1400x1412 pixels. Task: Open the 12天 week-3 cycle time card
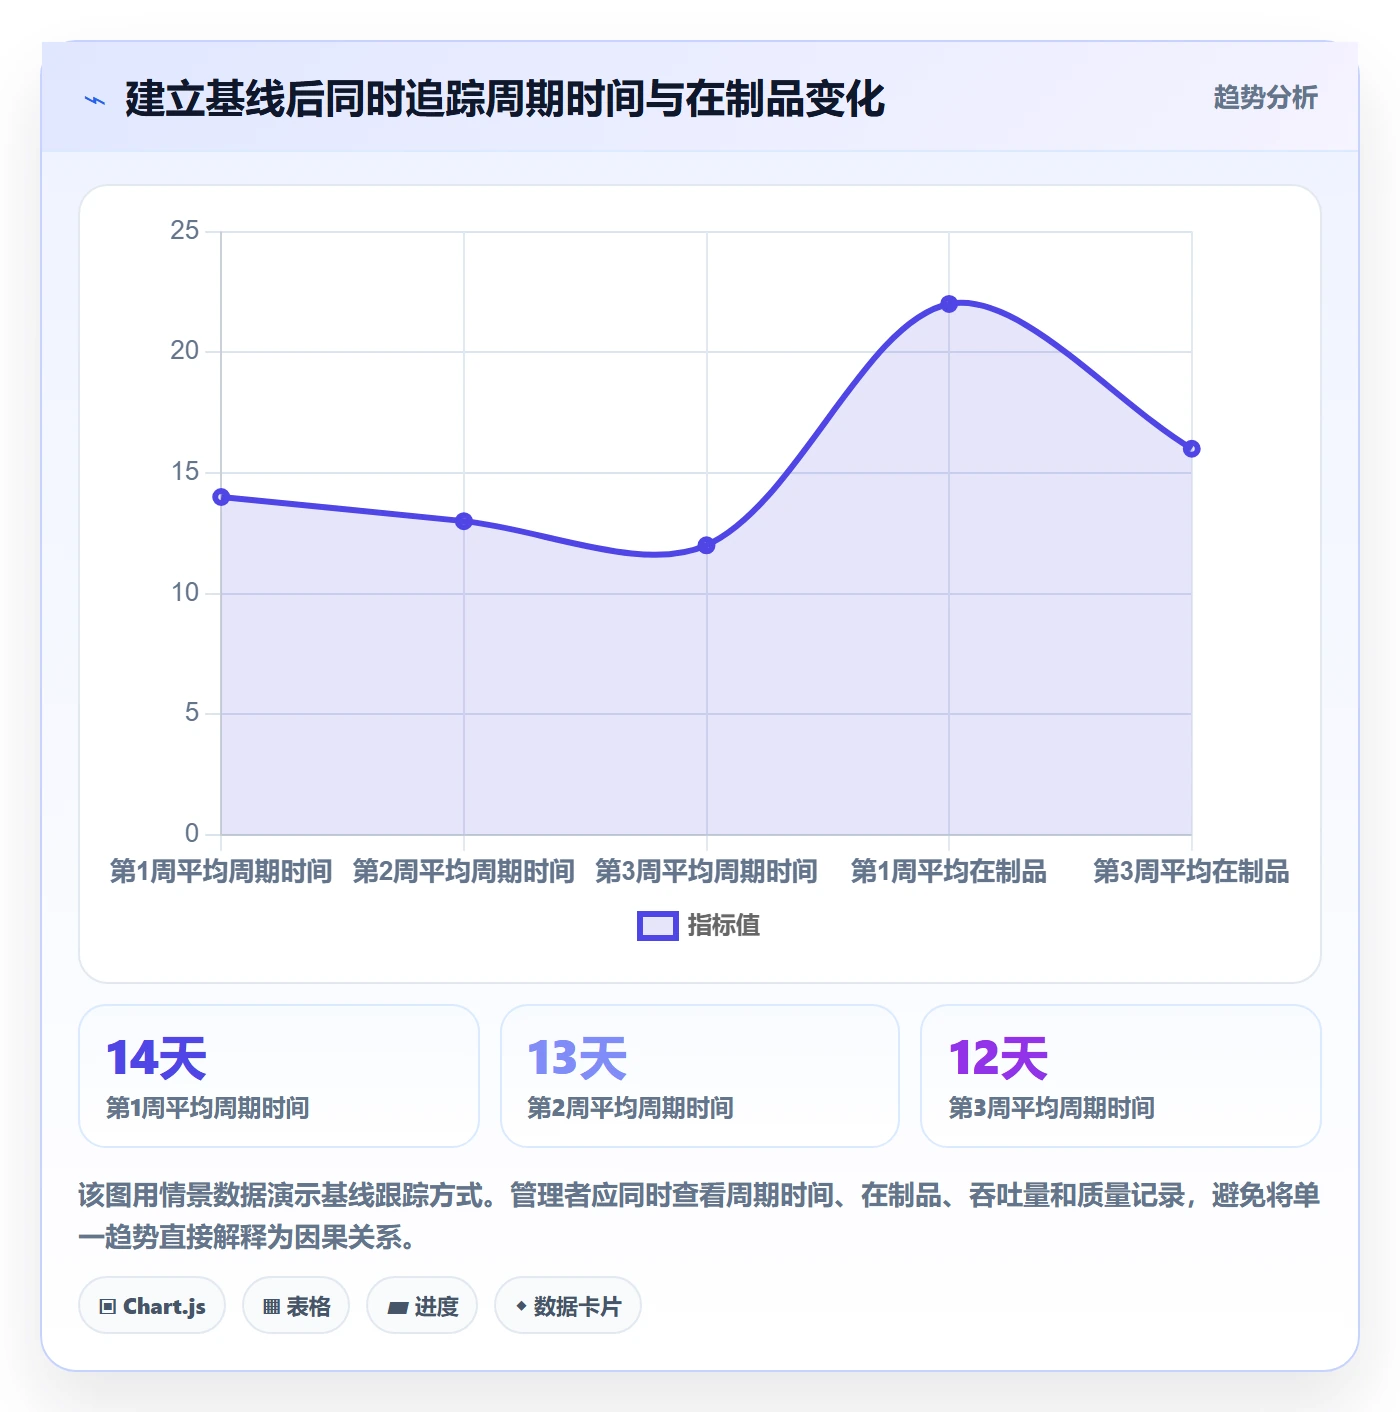tap(1121, 1076)
